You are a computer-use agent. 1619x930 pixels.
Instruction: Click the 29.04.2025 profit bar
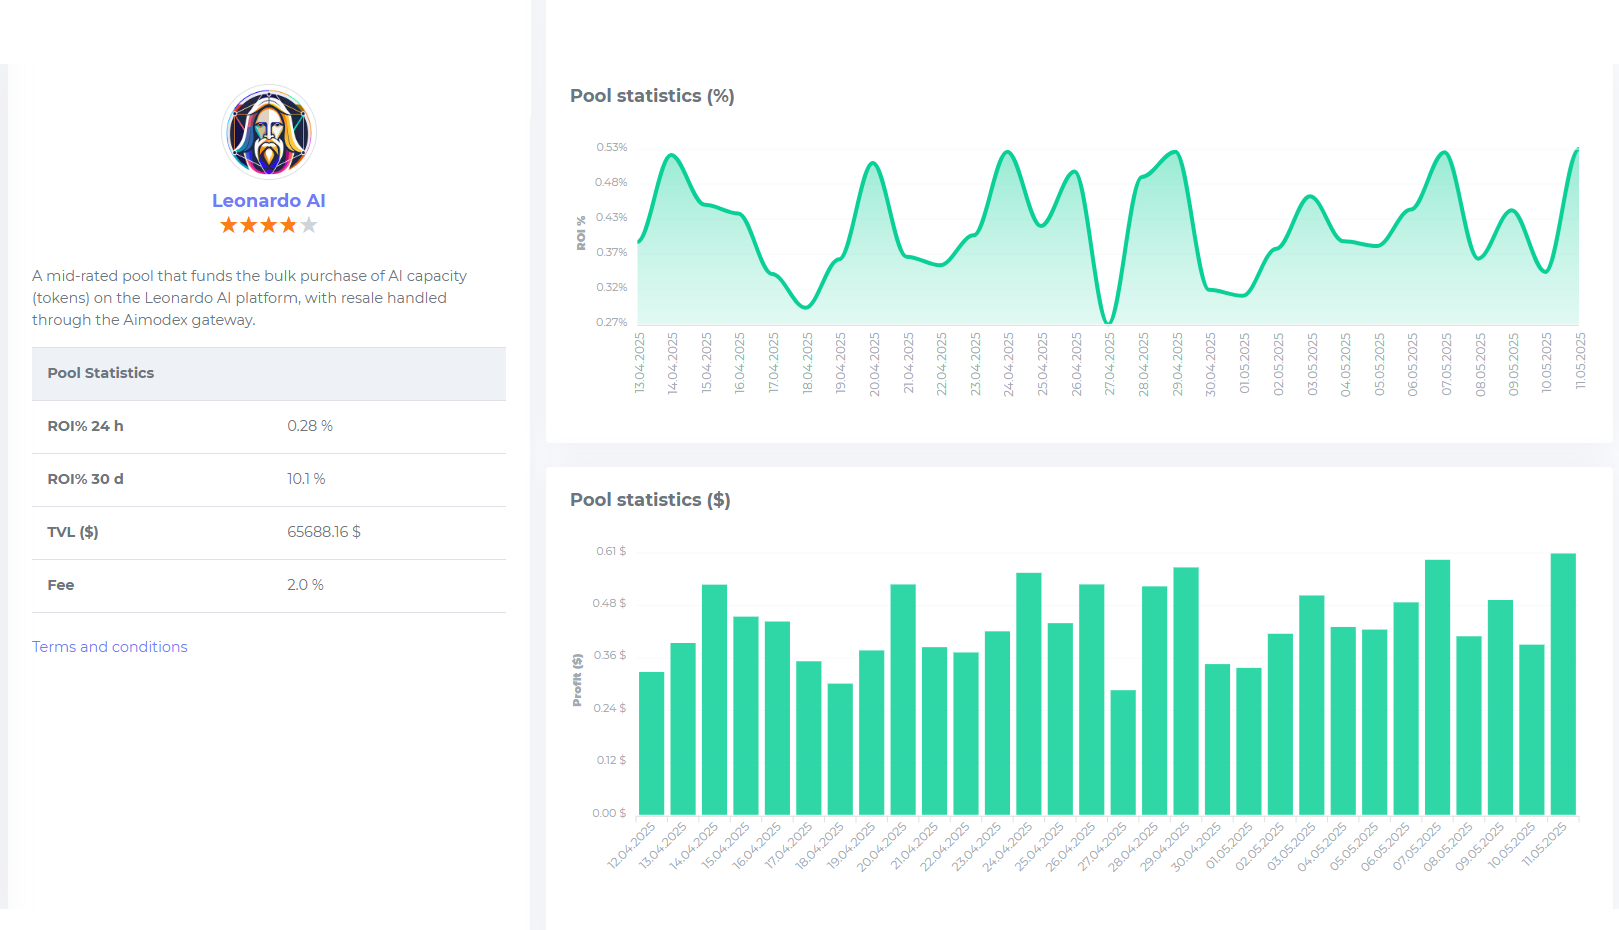pos(1186,691)
